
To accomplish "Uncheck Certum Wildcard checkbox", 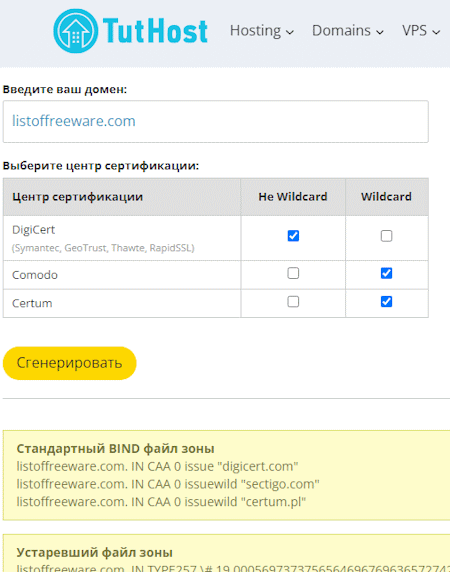I will (386, 302).
